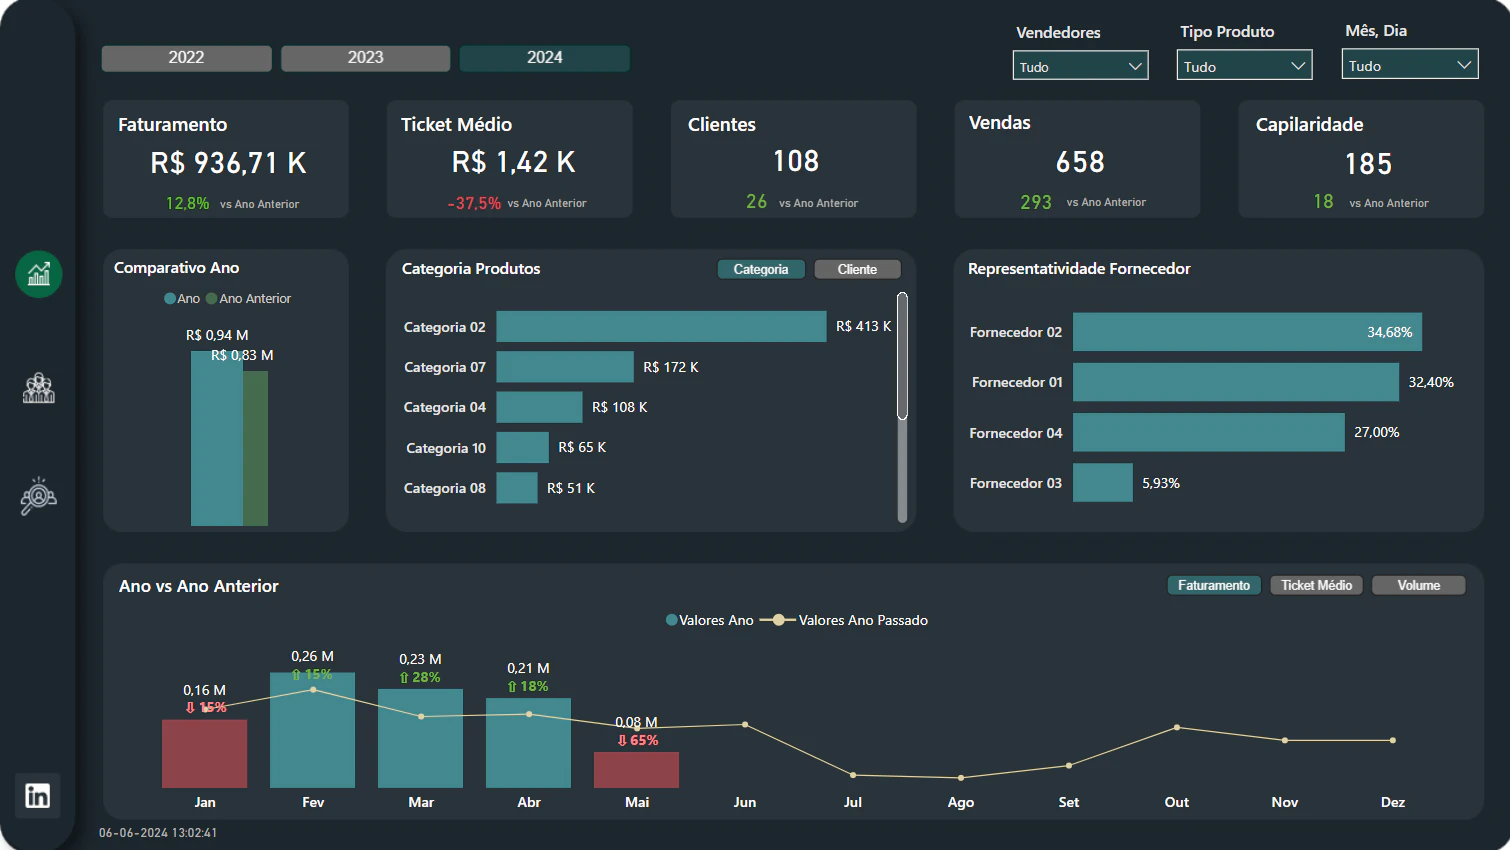
Task: Click the Faturamento chart button
Action: [1214, 585]
